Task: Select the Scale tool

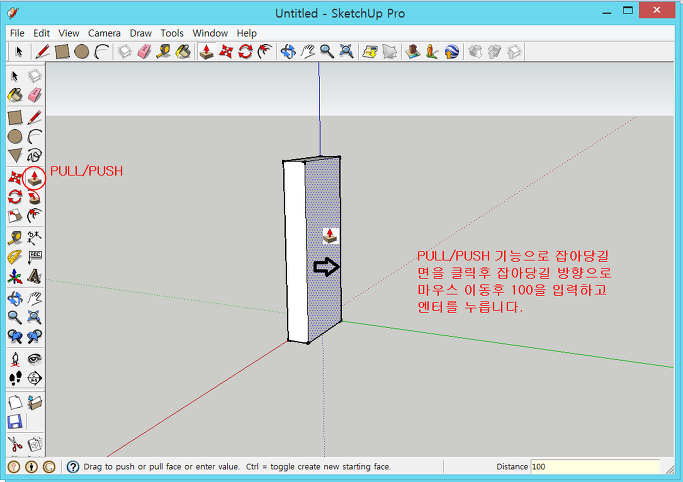Action: [x=15, y=216]
